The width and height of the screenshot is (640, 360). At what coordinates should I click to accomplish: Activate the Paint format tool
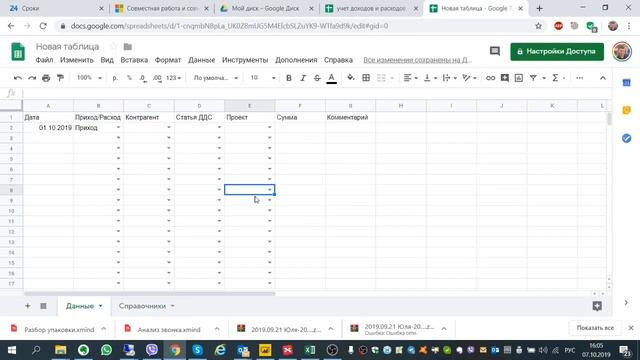60,78
